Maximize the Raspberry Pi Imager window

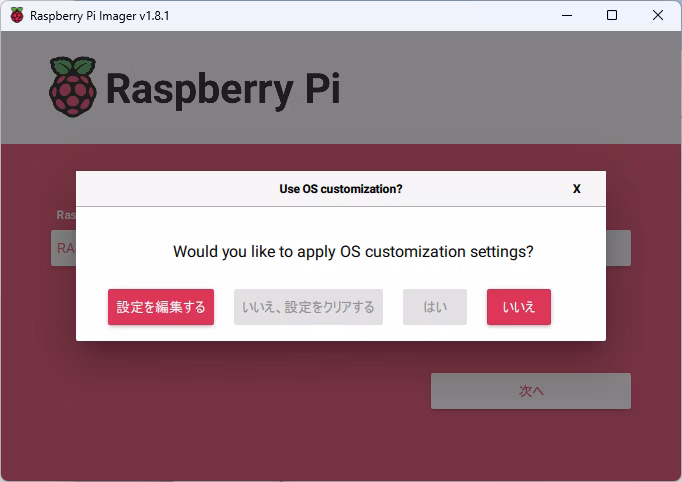(612, 15)
